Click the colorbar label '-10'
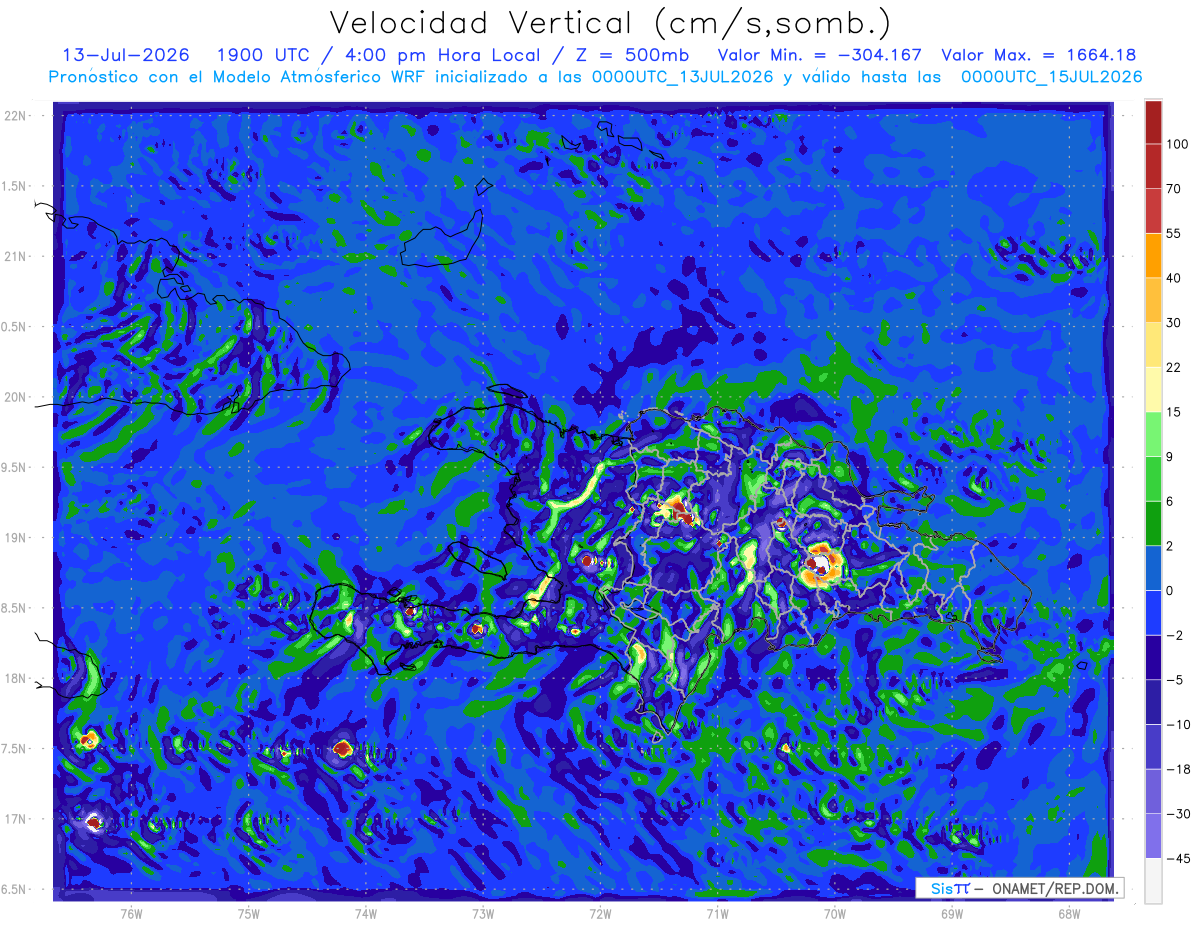This screenshot has height=927, width=1200. click(1177, 725)
